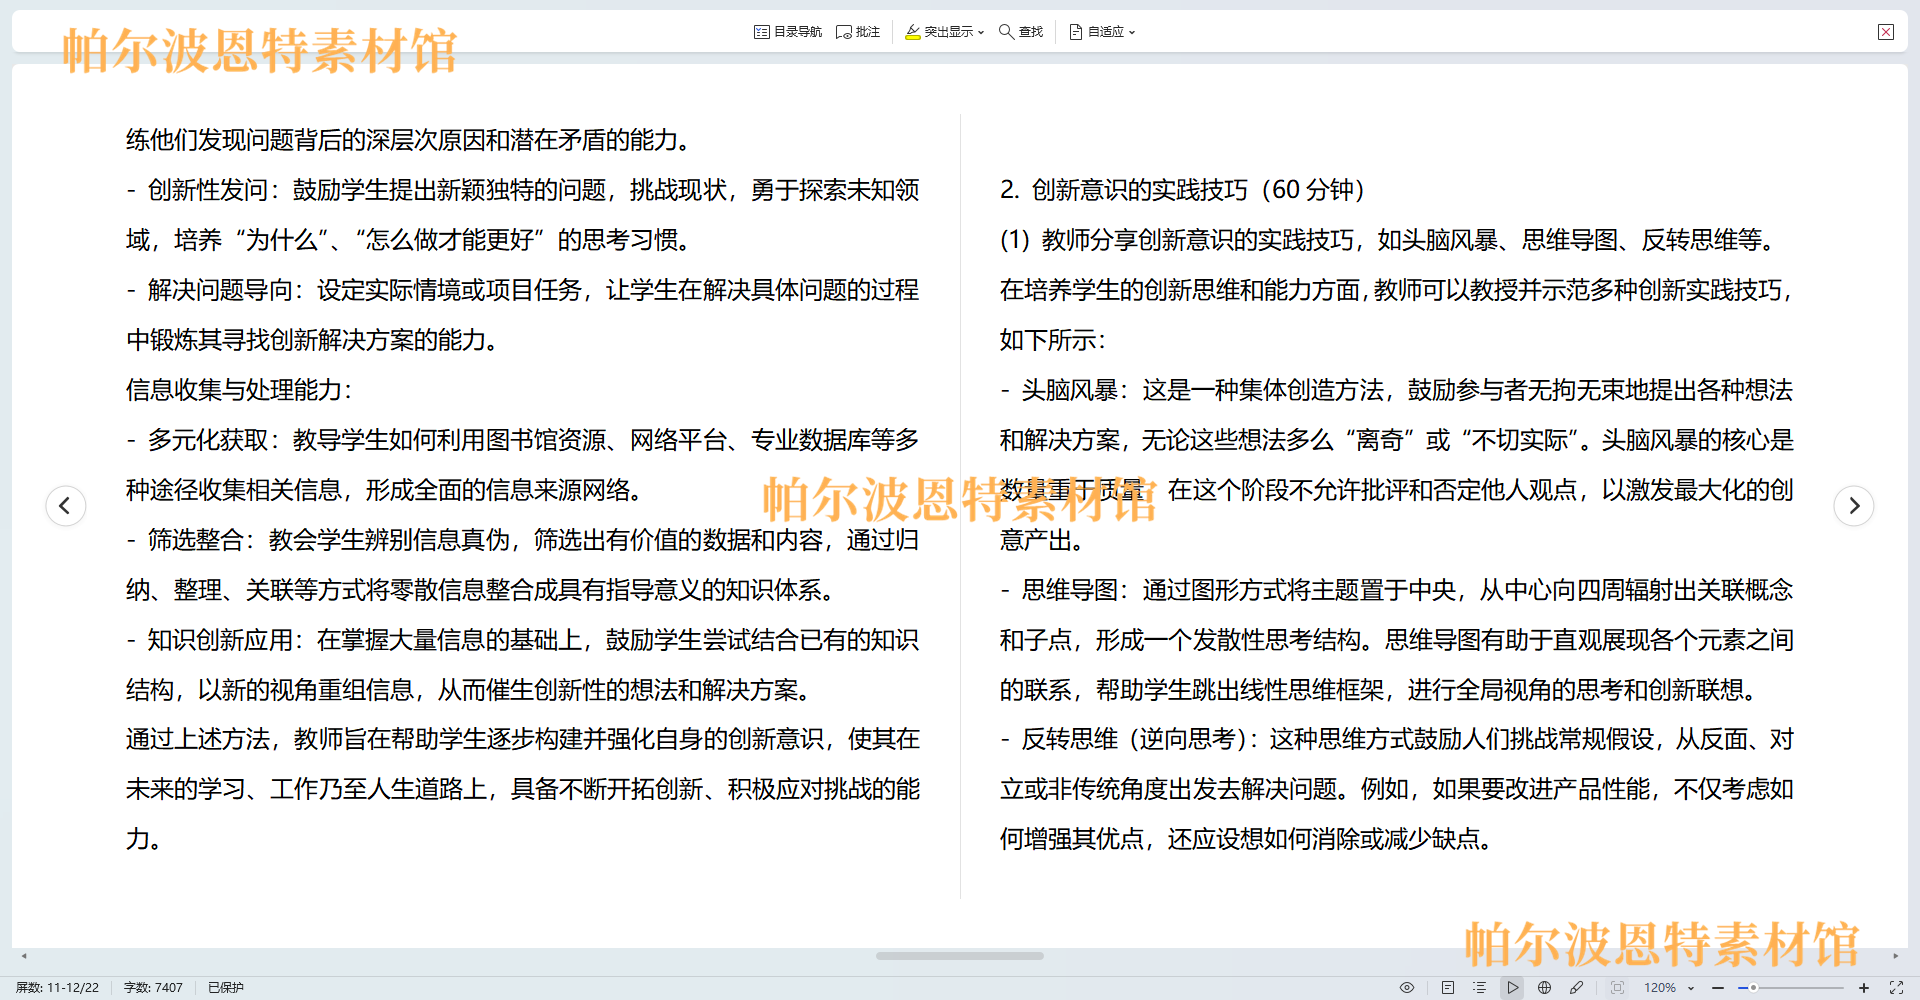
Task: Toggle the eye protection mode icon
Action: tap(1407, 987)
